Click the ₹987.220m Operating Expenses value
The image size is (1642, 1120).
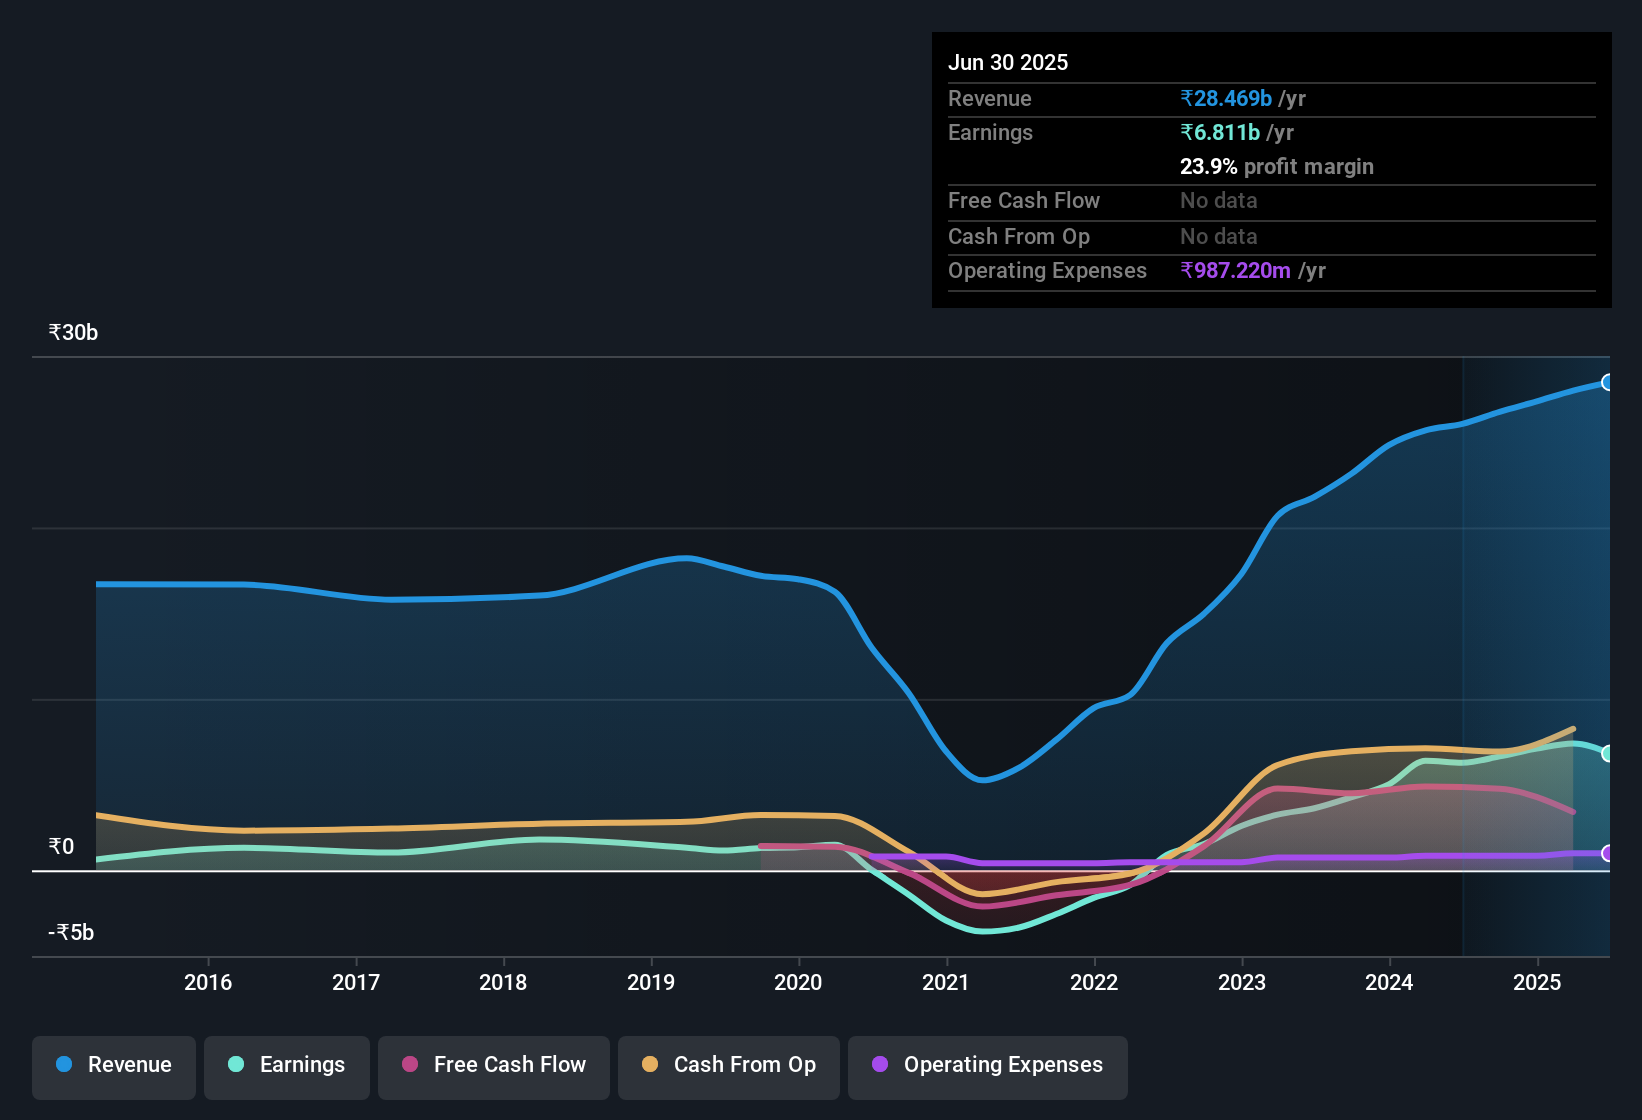click(x=1236, y=270)
